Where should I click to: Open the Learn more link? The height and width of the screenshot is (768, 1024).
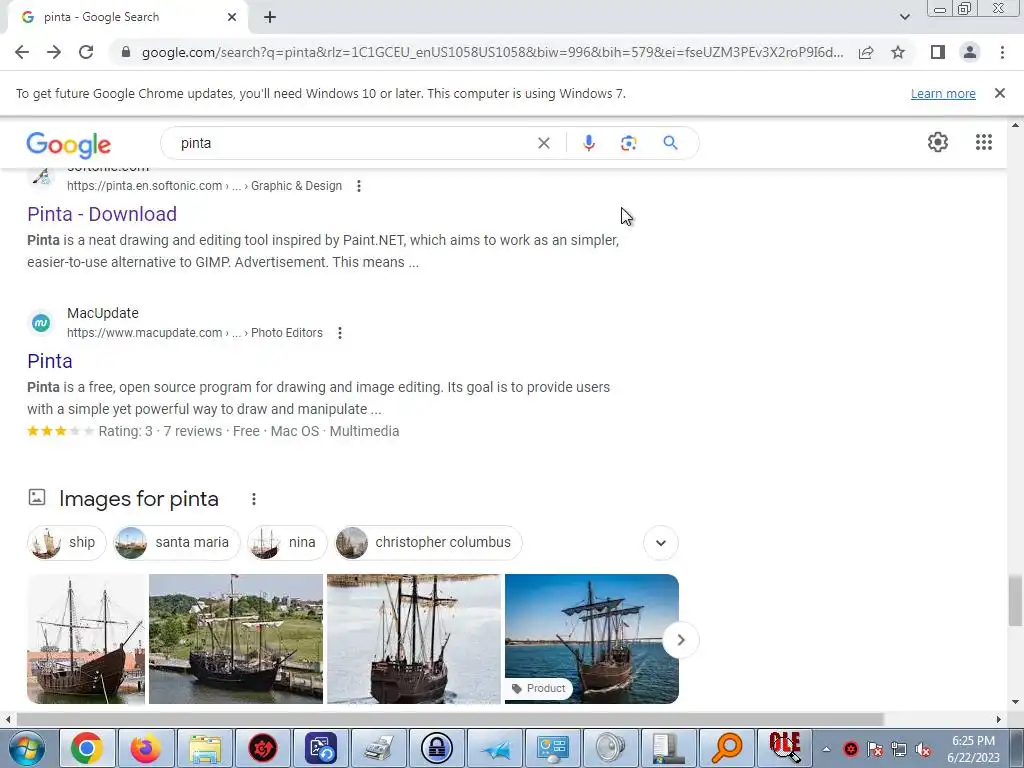pos(943,93)
